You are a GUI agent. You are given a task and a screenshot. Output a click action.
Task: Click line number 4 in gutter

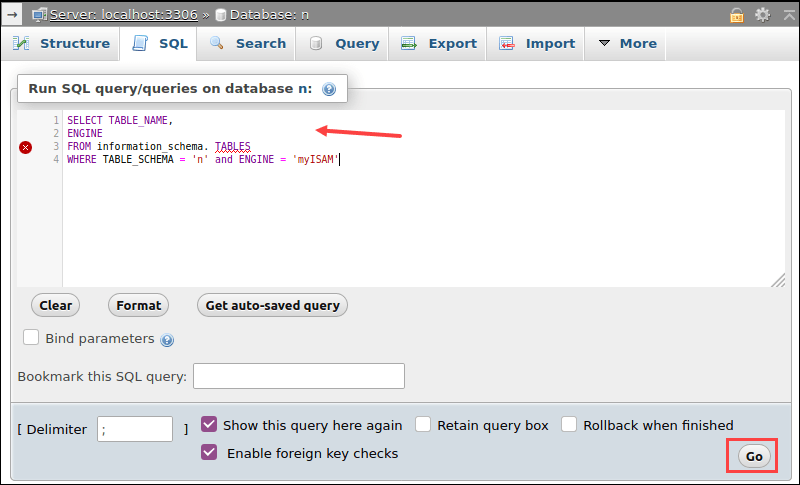[x=56, y=160]
